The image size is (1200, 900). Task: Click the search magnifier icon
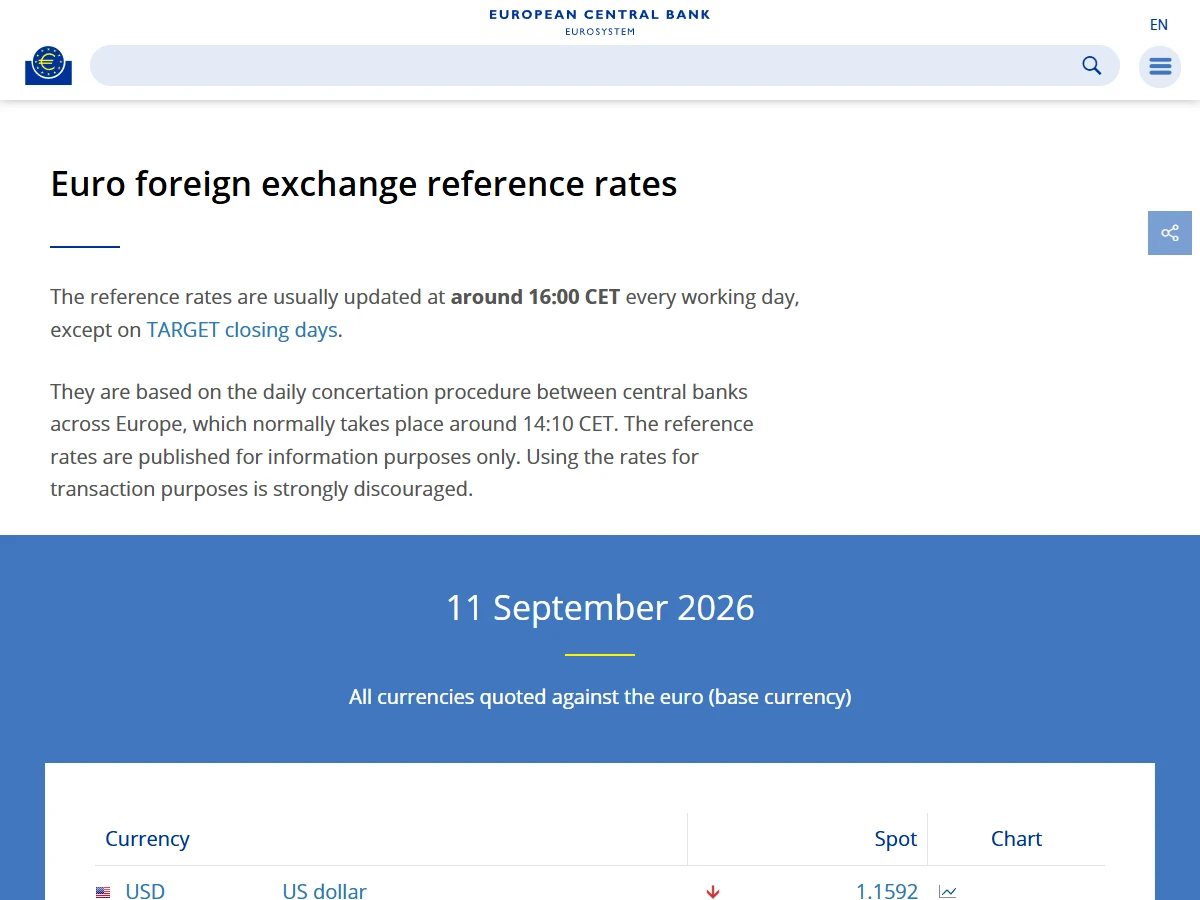click(1092, 65)
